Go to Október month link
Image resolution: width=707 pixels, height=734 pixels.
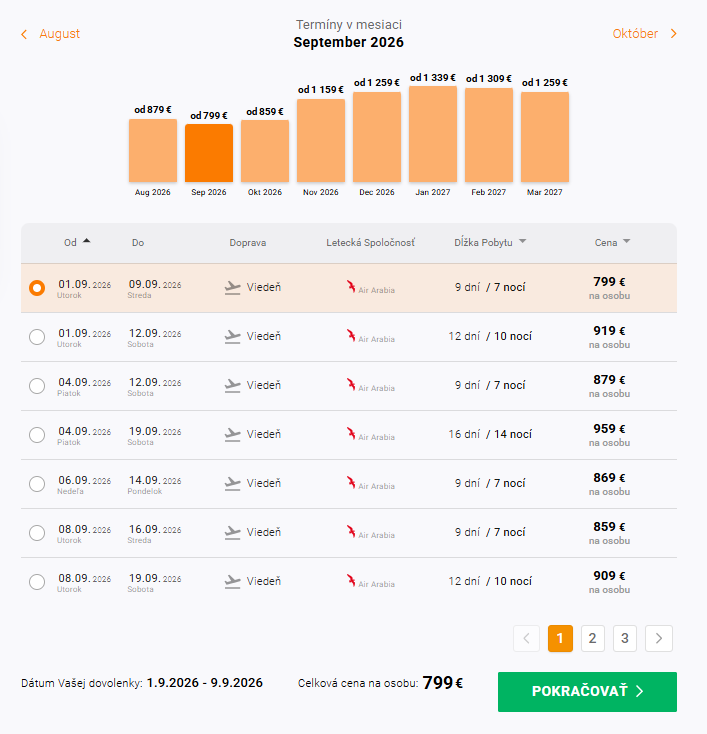pos(635,34)
